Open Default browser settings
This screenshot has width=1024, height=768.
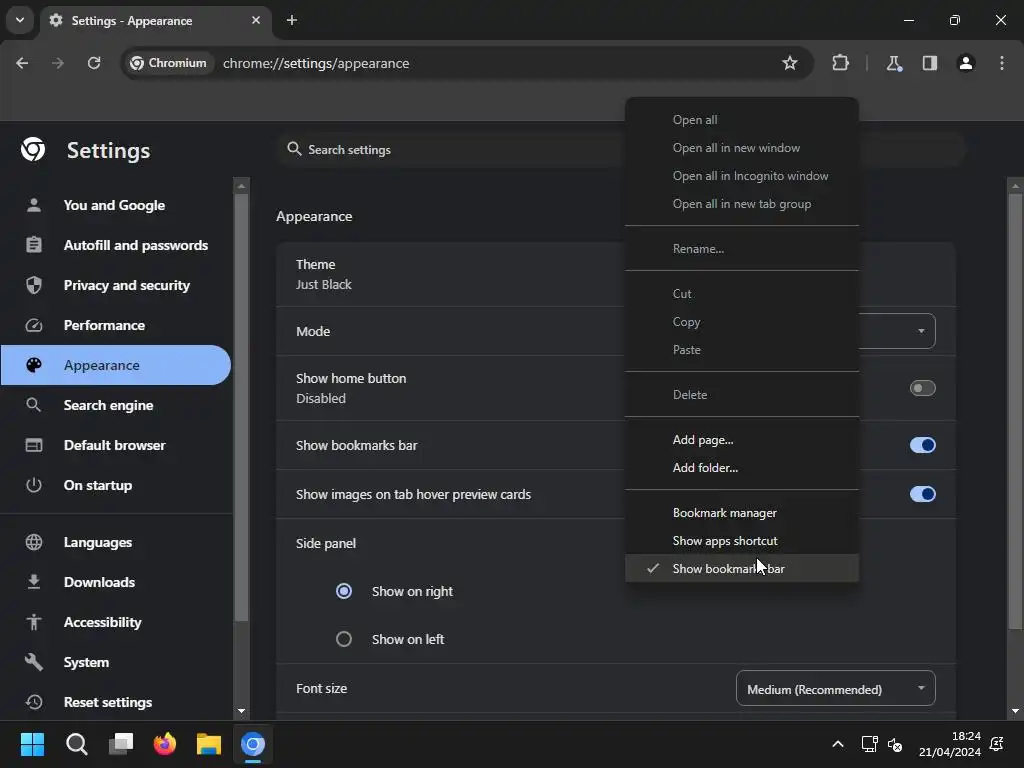116,445
